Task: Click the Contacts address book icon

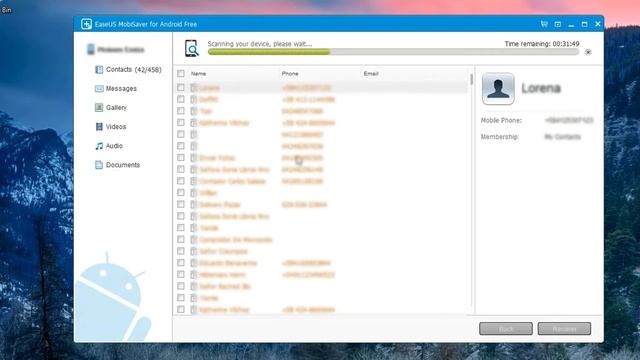Action: click(99, 70)
